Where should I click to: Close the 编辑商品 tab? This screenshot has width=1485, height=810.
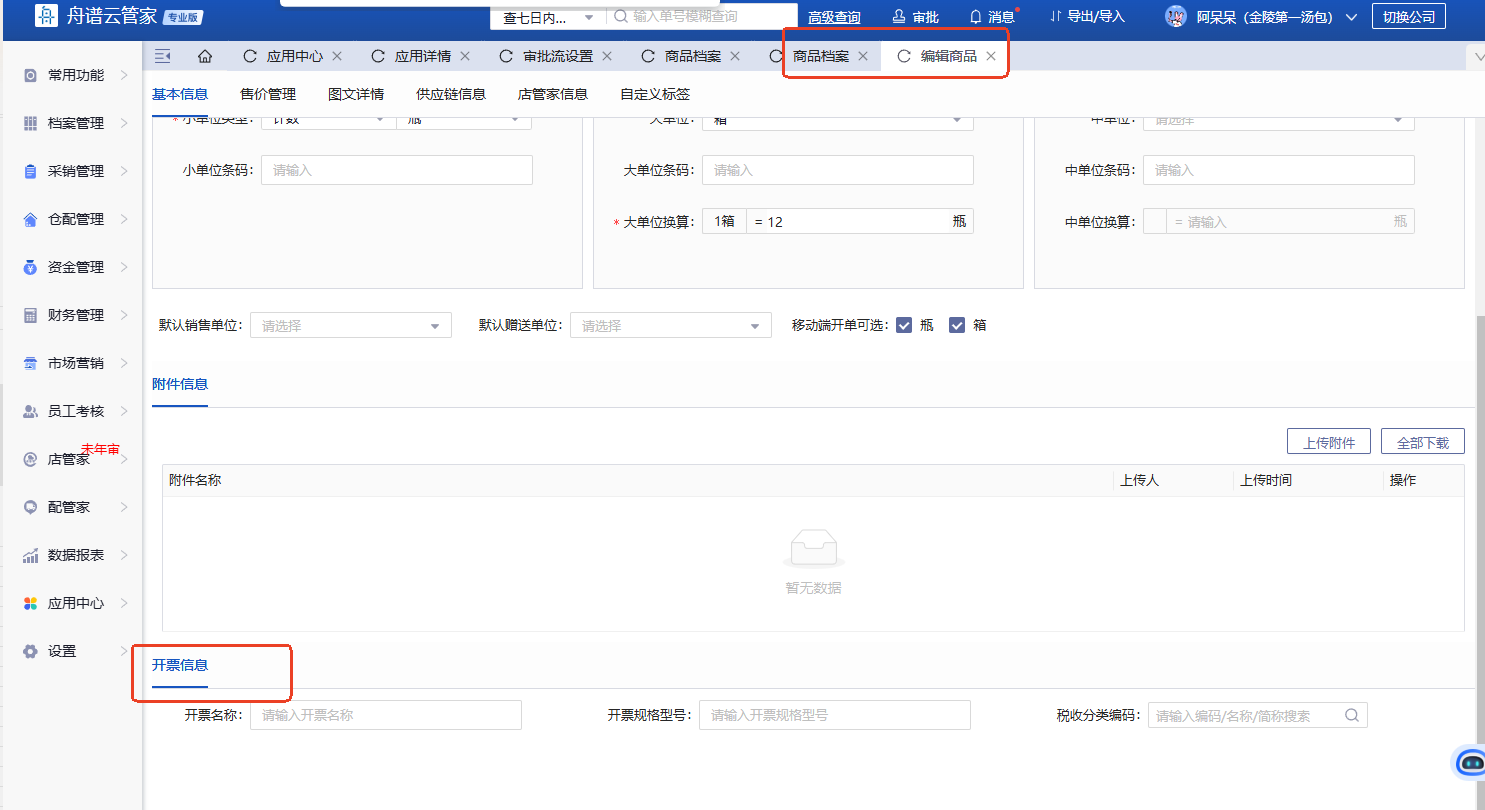[x=991, y=56]
